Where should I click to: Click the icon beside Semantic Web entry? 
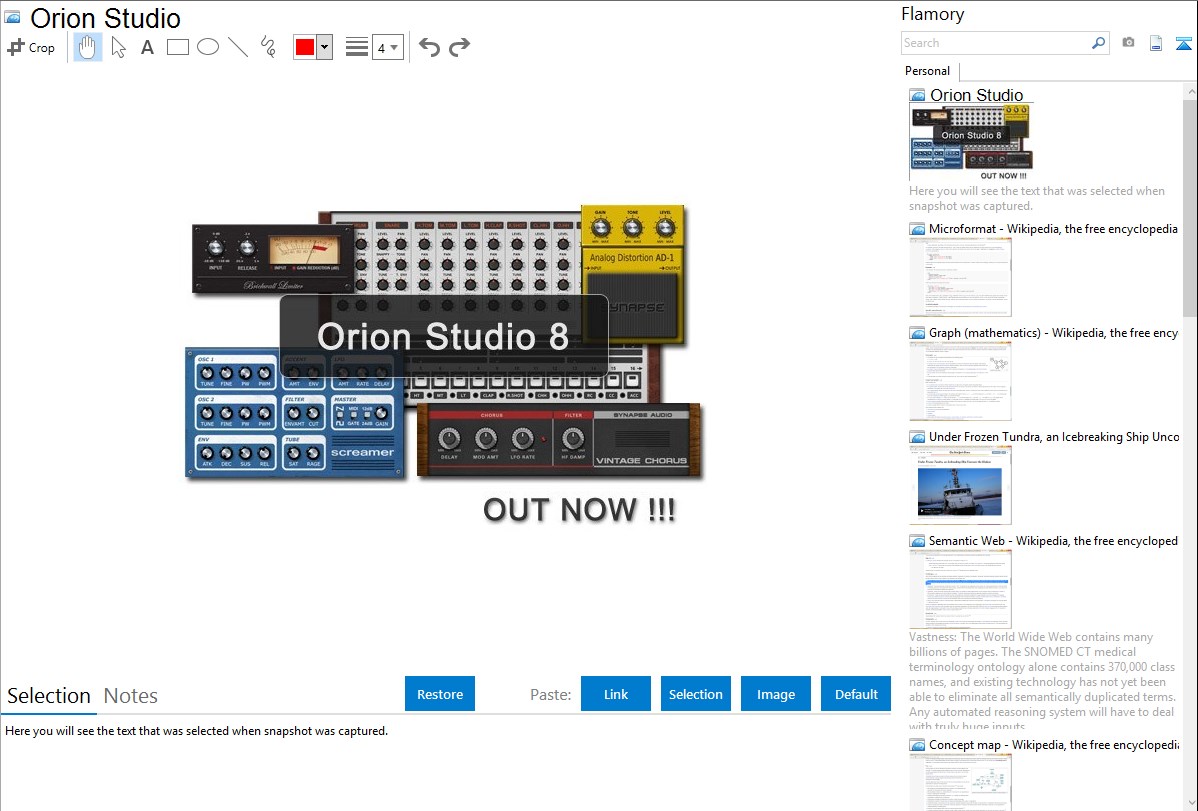click(918, 541)
